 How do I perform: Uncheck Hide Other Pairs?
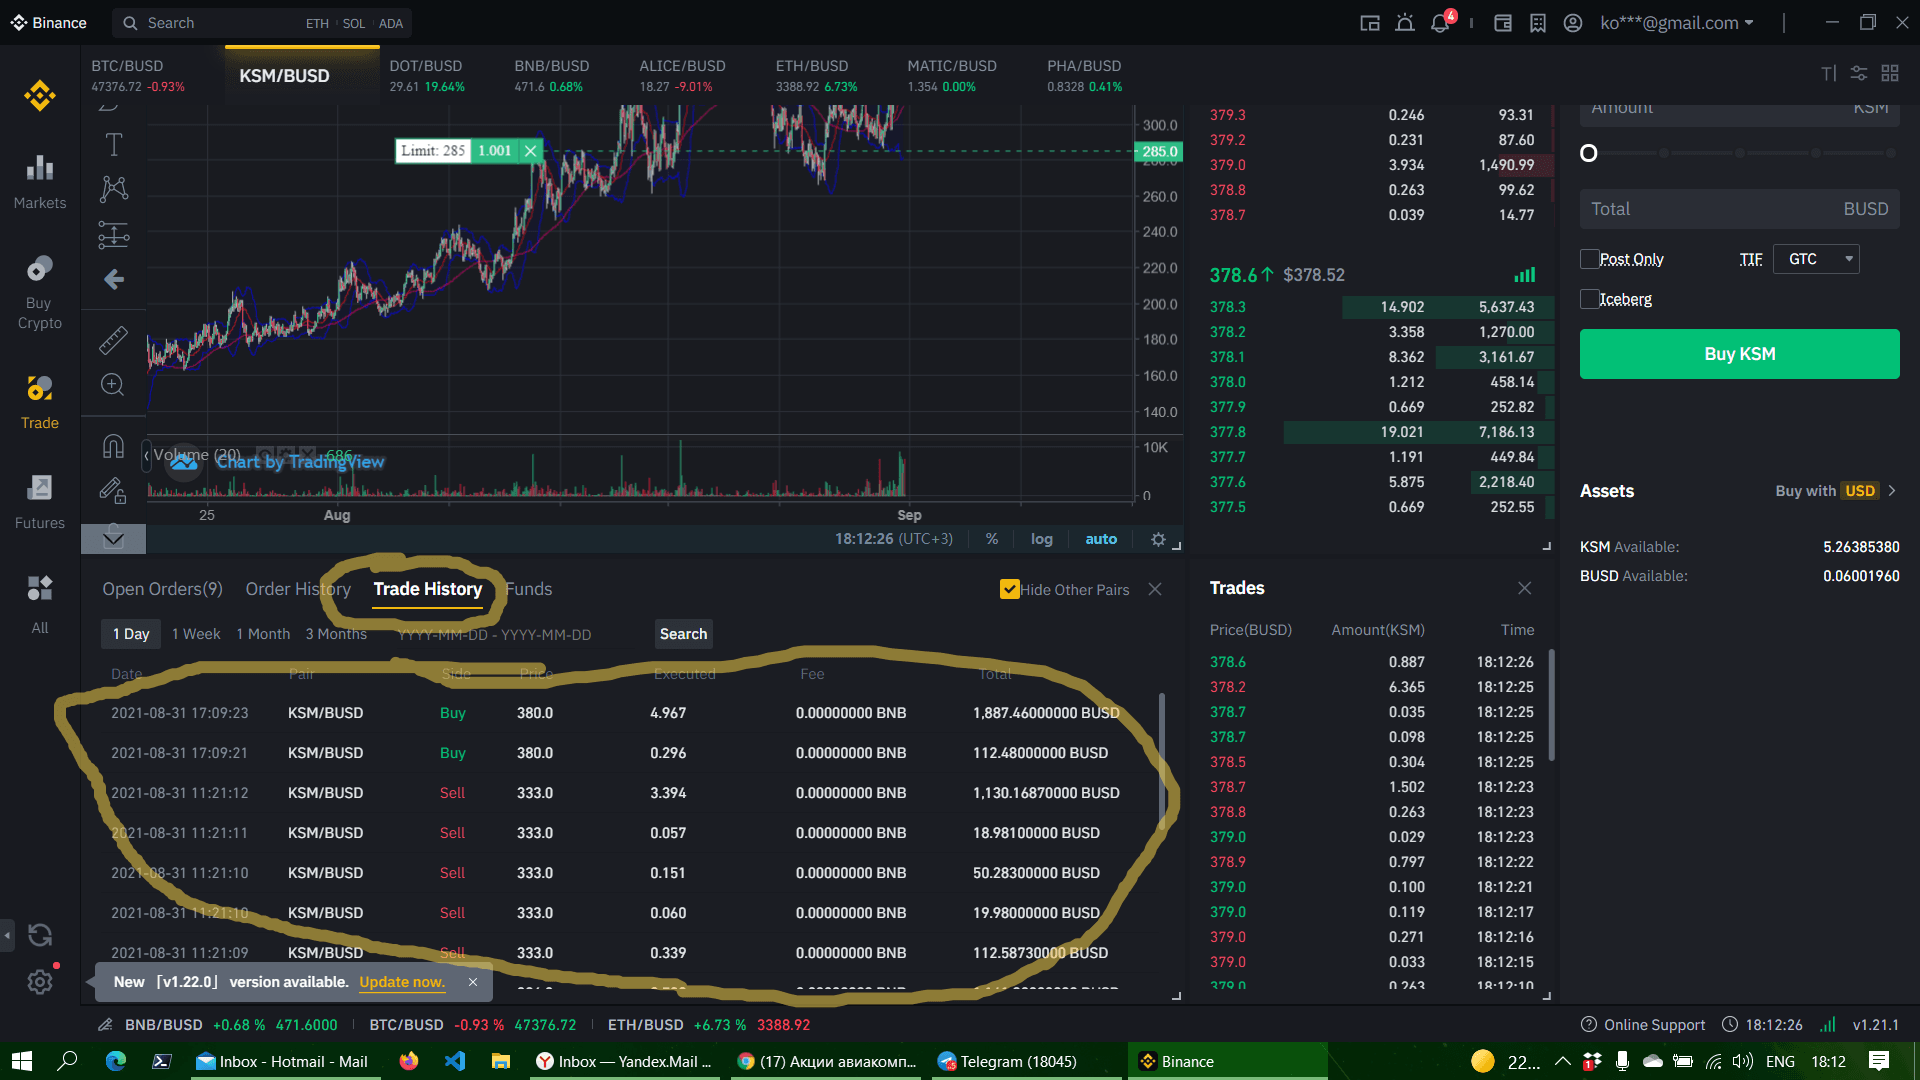pos(1009,590)
